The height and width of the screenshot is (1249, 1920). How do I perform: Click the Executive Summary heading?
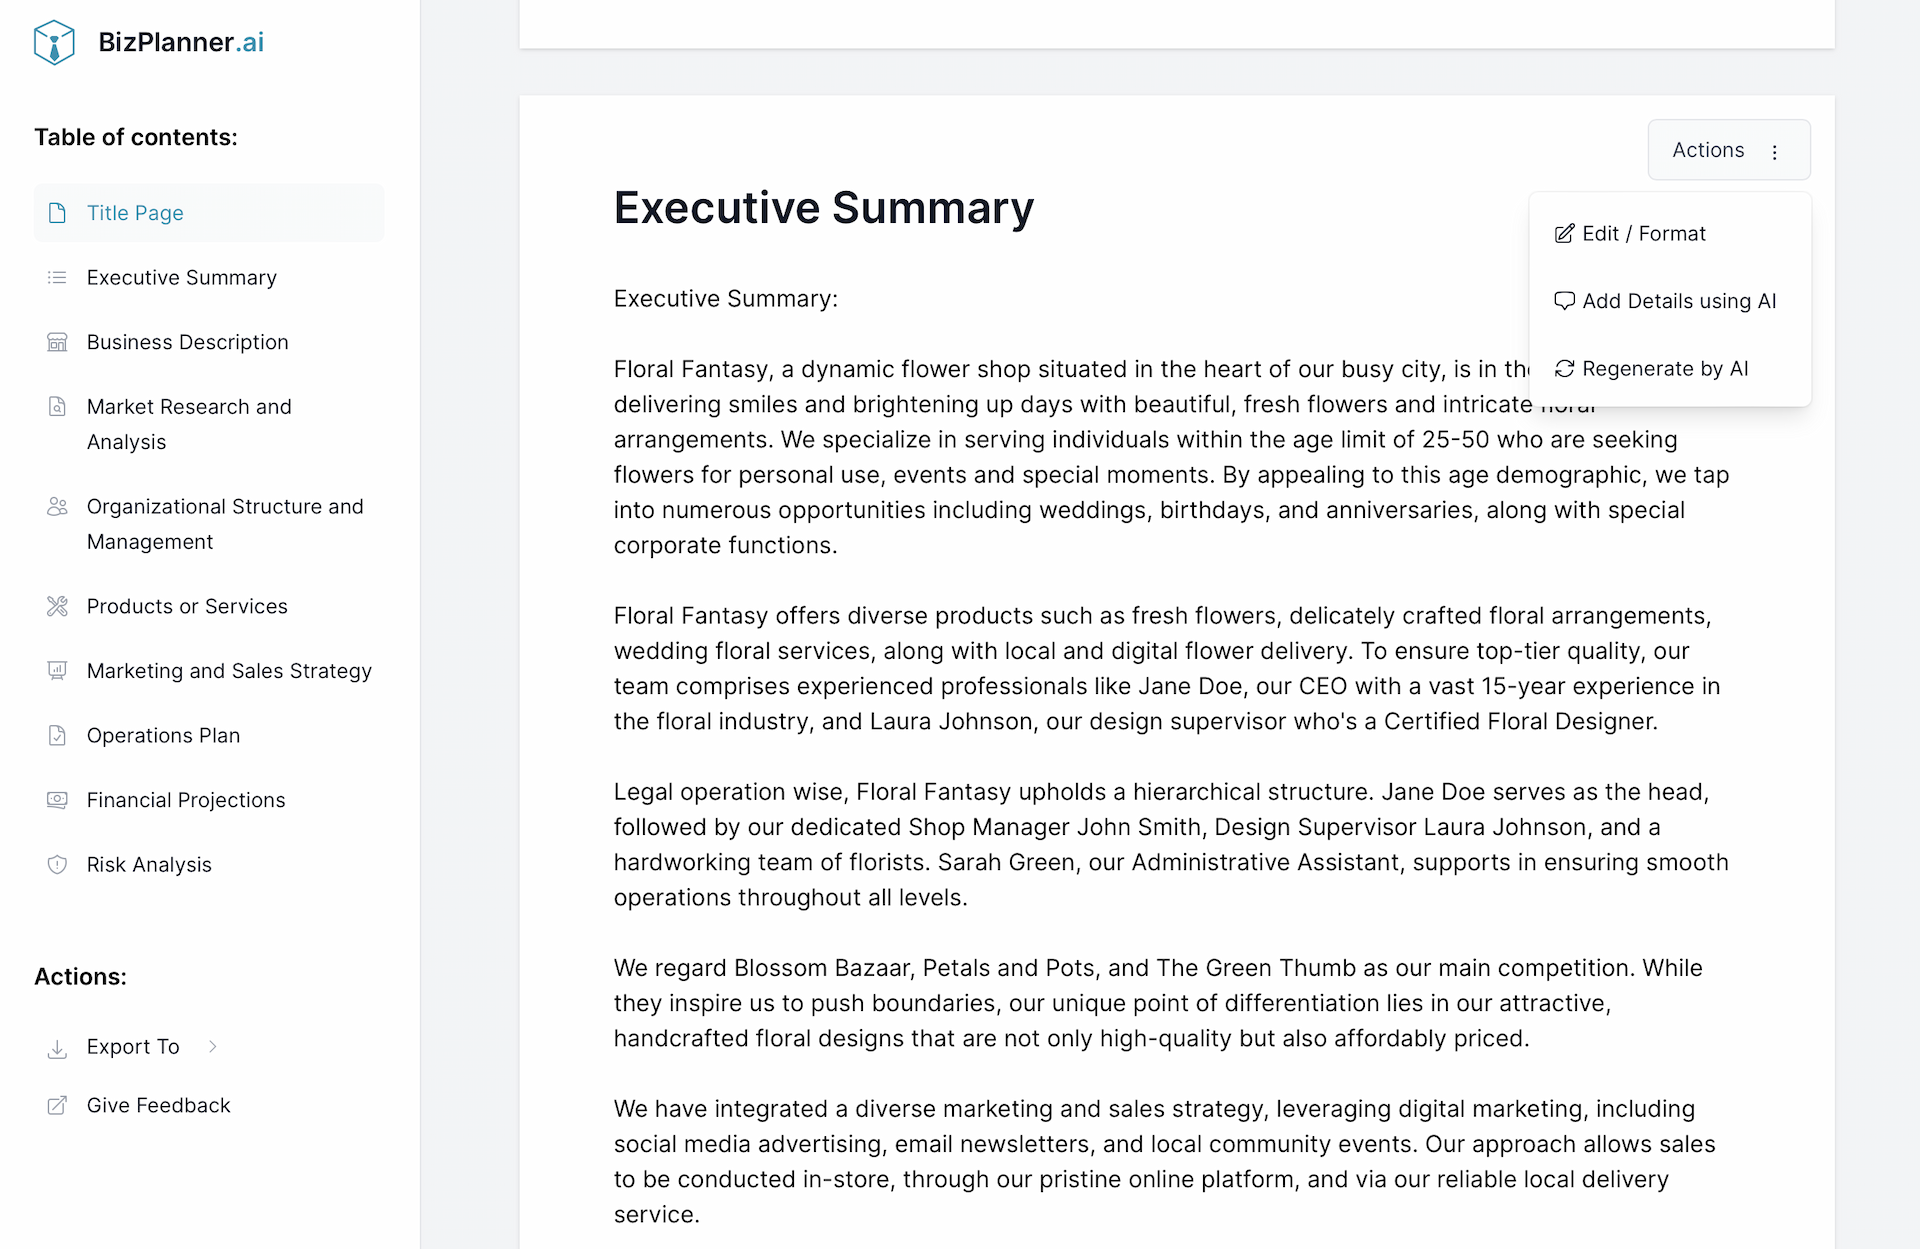(x=824, y=208)
